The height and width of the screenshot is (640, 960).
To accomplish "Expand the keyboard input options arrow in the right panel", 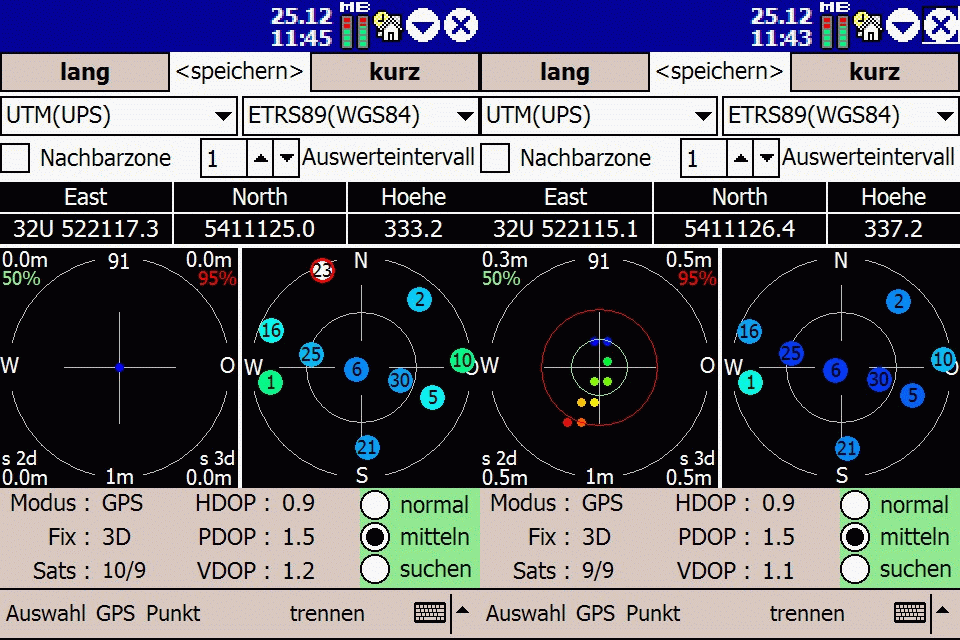I will [x=942, y=609].
